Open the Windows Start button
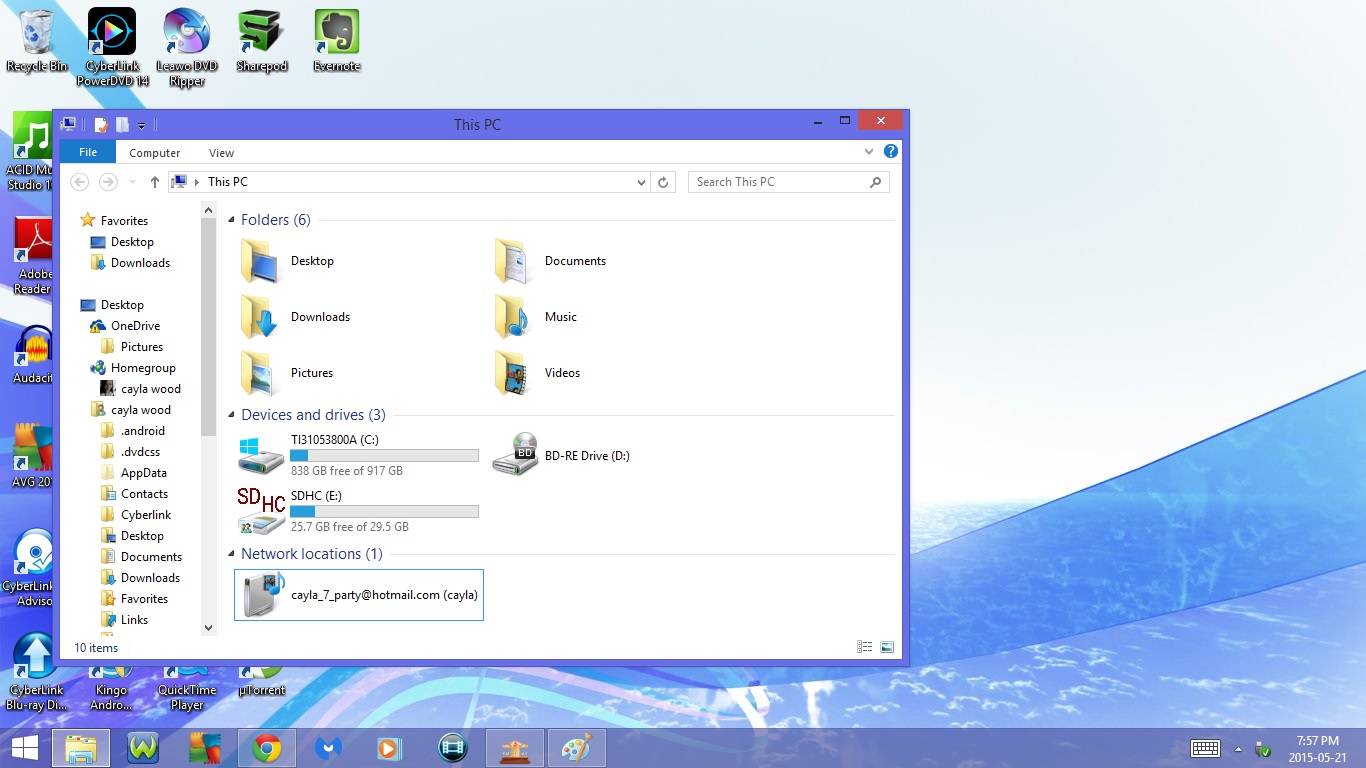The height and width of the screenshot is (768, 1366). [x=25, y=748]
